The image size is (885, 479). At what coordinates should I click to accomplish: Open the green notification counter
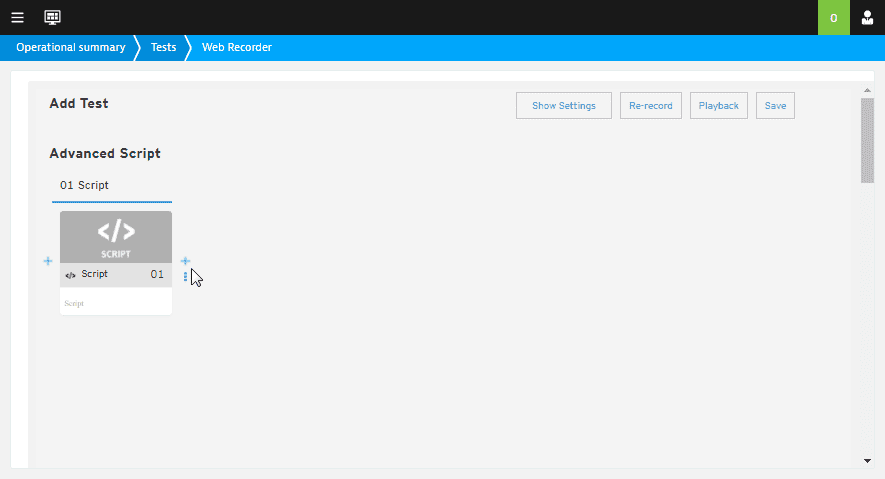pos(834,17)
